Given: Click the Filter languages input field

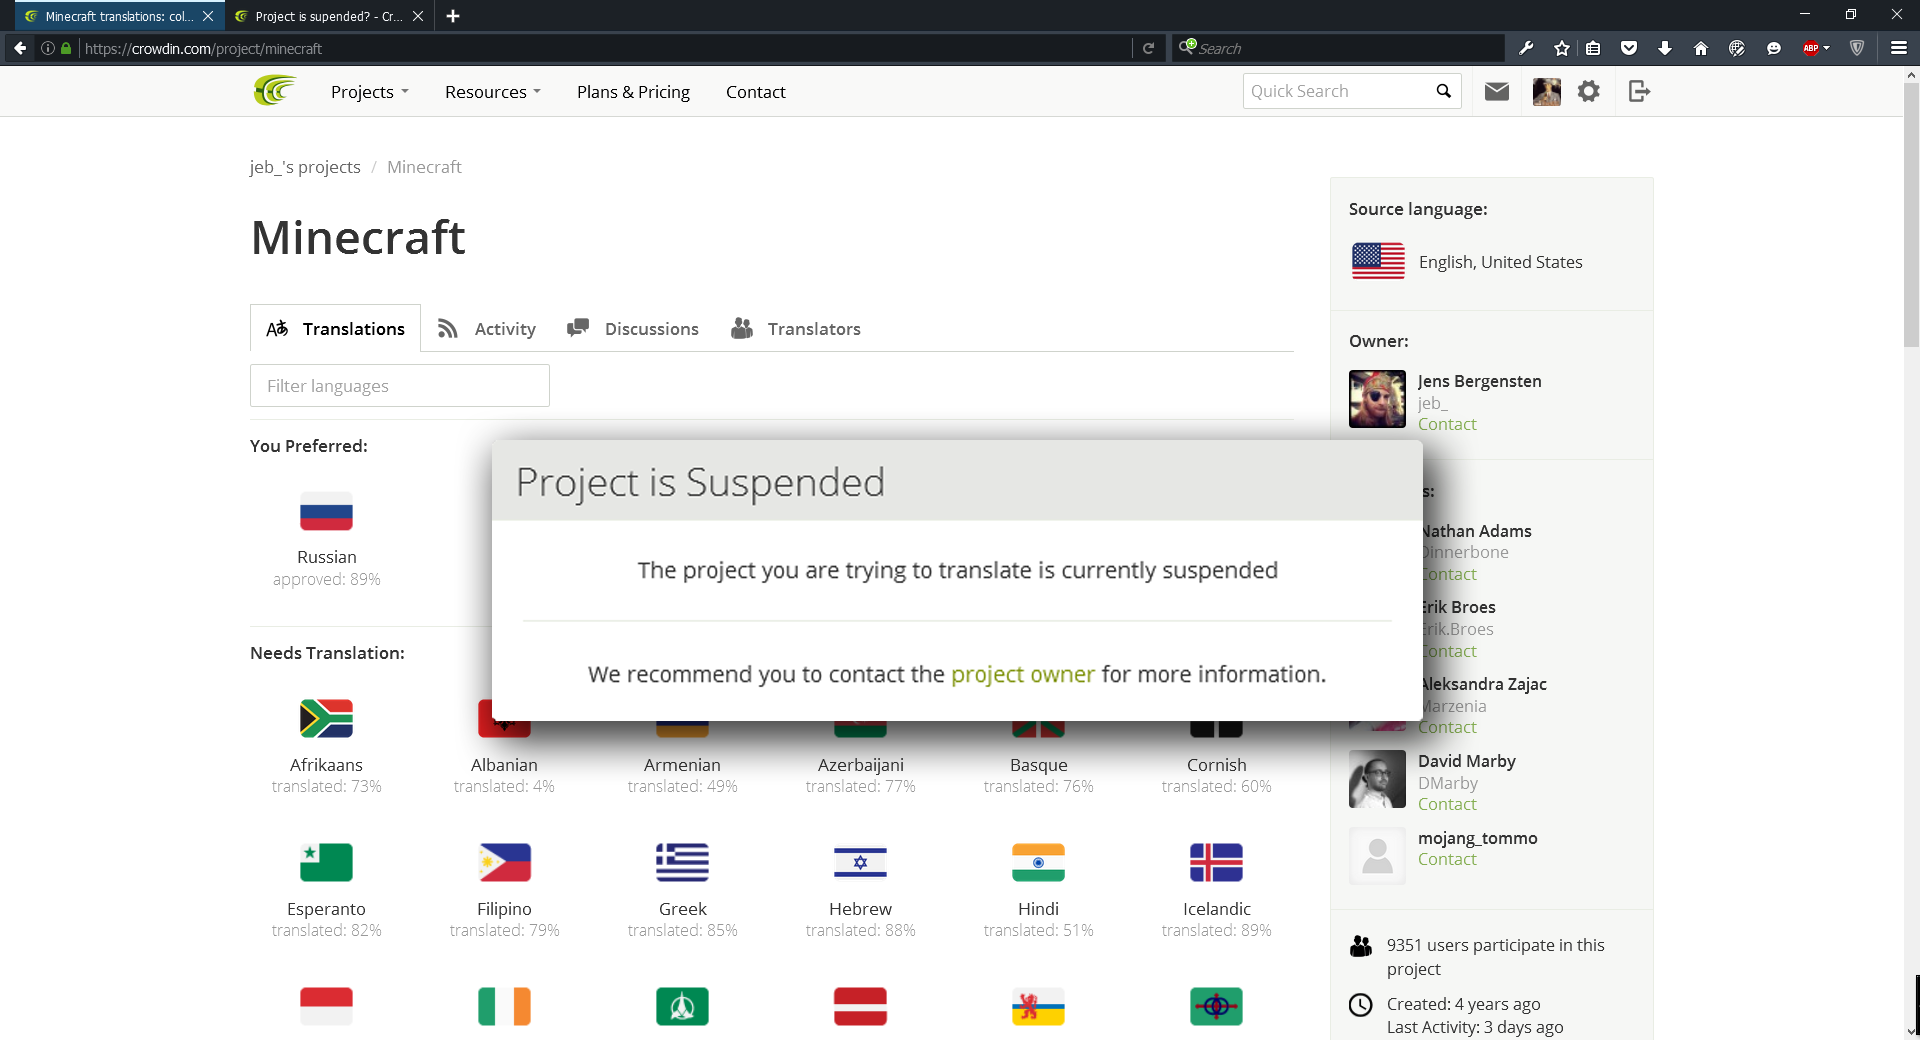Looking at the screenshot, I should pyautogui.click(x=400, y=386).
